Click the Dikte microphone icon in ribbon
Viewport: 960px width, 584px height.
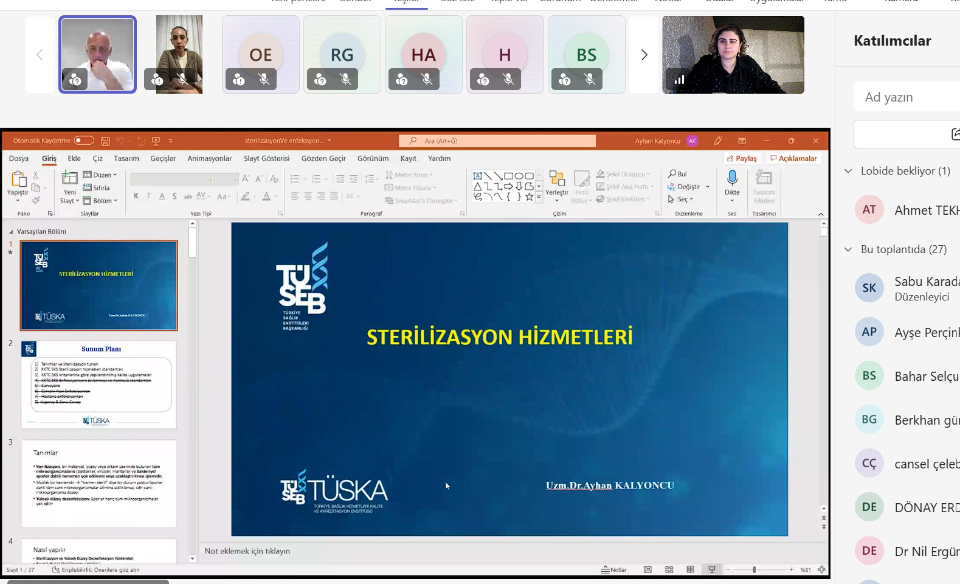coord(732,180)
